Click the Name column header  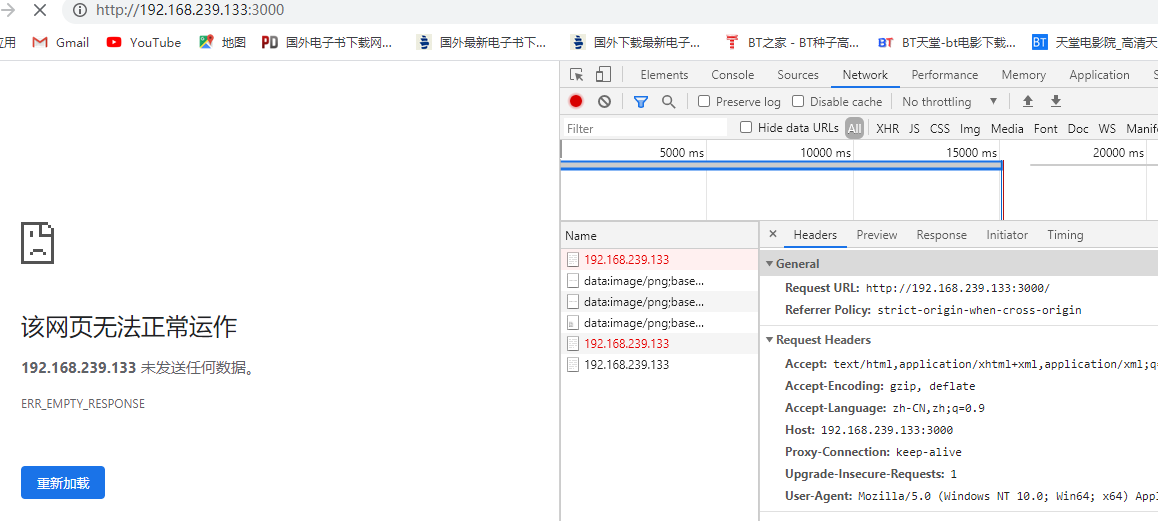pos(659,236)
